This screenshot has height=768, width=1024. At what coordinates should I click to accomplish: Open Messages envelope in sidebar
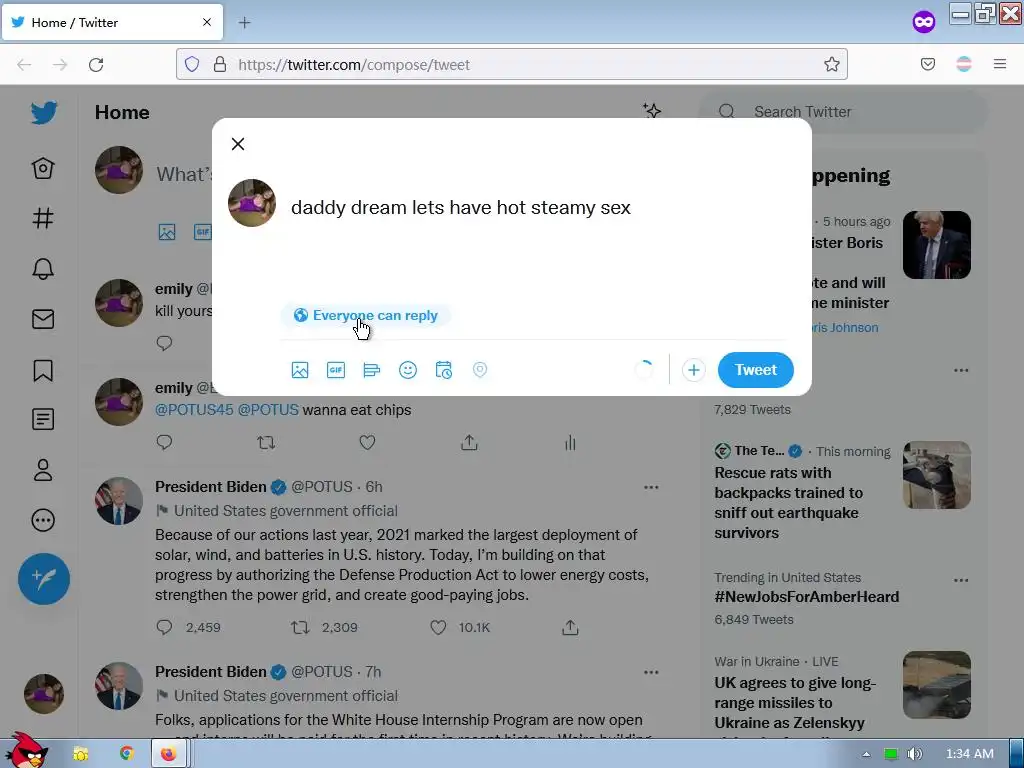click(43, 319)
